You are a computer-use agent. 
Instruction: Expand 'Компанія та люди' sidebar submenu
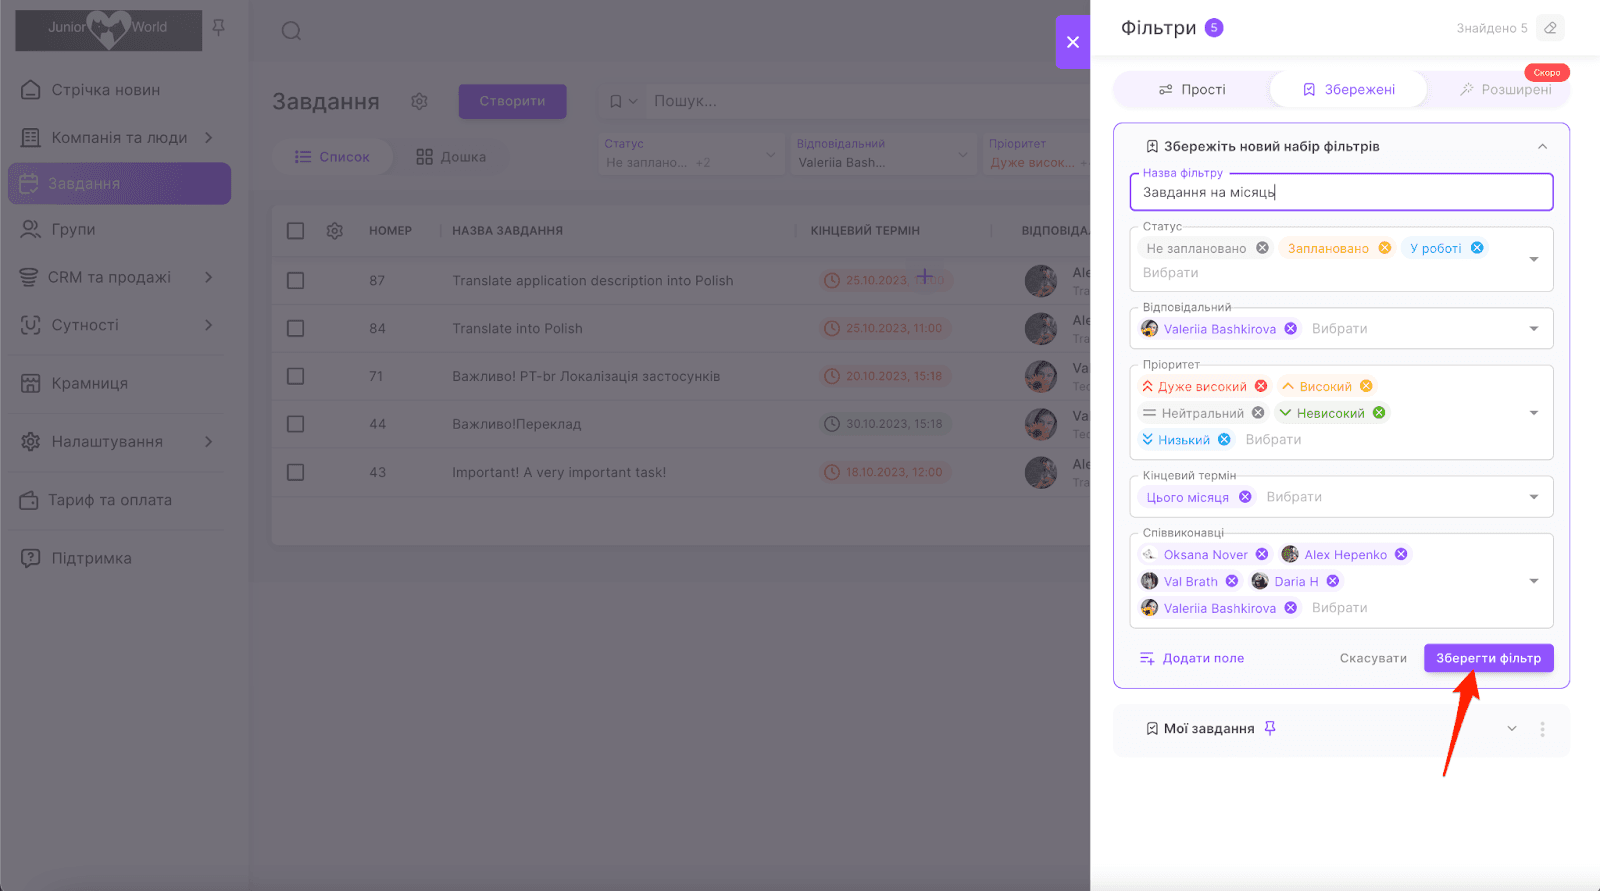coord(208,138)
